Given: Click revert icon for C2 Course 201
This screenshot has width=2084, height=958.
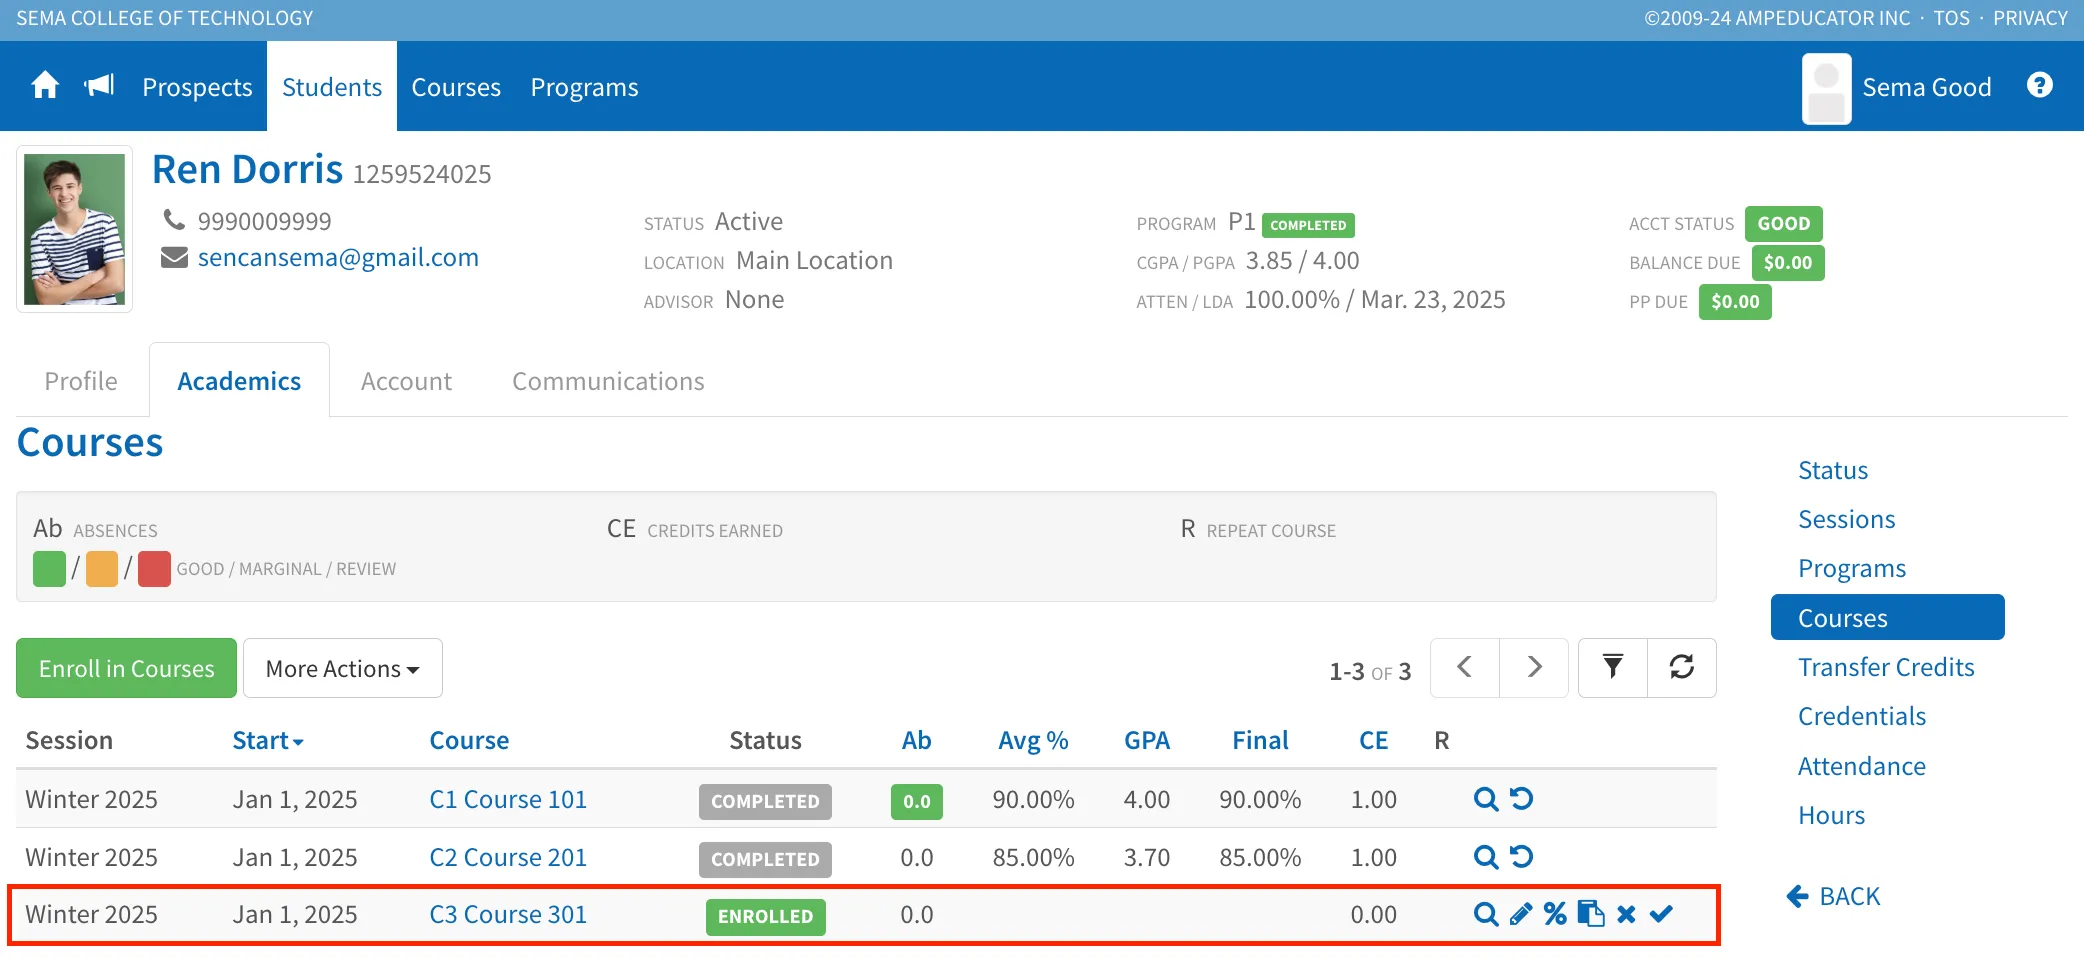Looking at the screenshot, I should click(1521, 857).
